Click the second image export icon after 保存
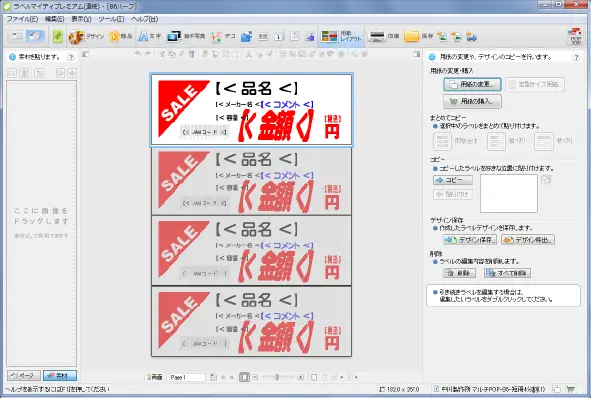The width and height of the screenshot is (592, 398). point(456,37)
